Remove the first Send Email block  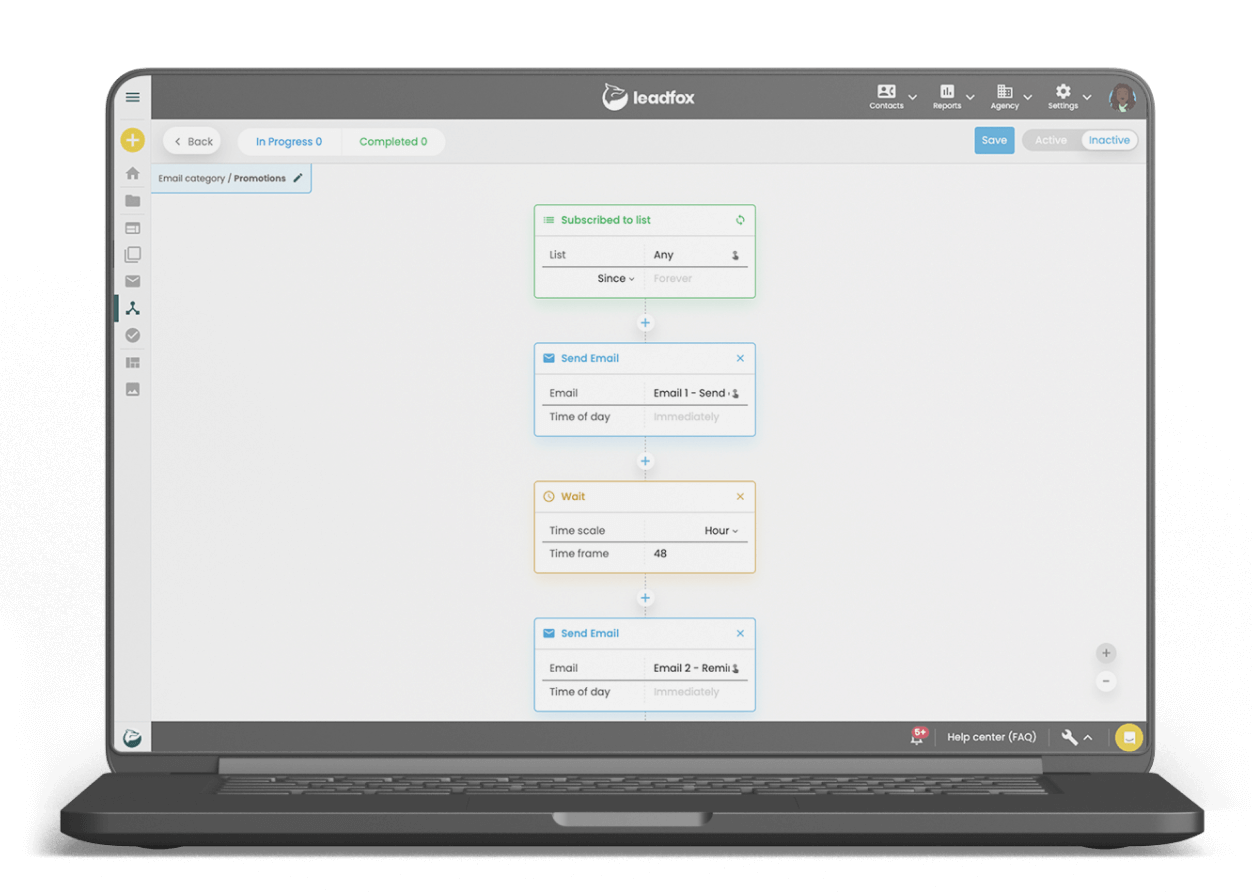tap(740, 358)
